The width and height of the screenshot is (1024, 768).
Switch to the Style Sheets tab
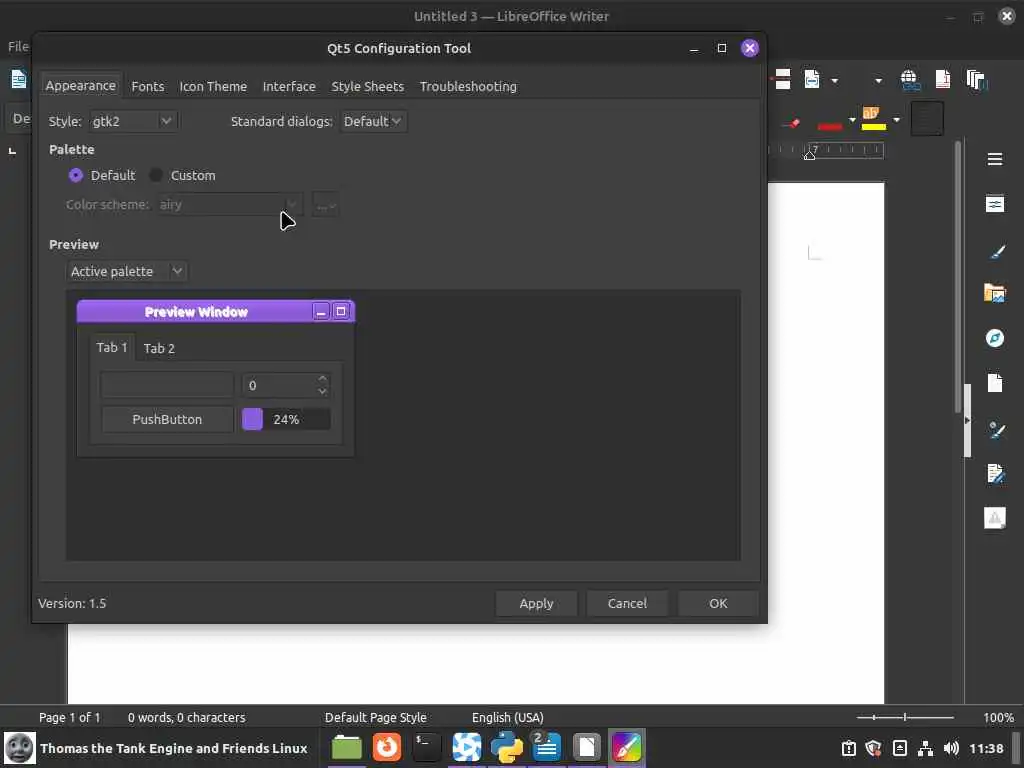[367, 86]
